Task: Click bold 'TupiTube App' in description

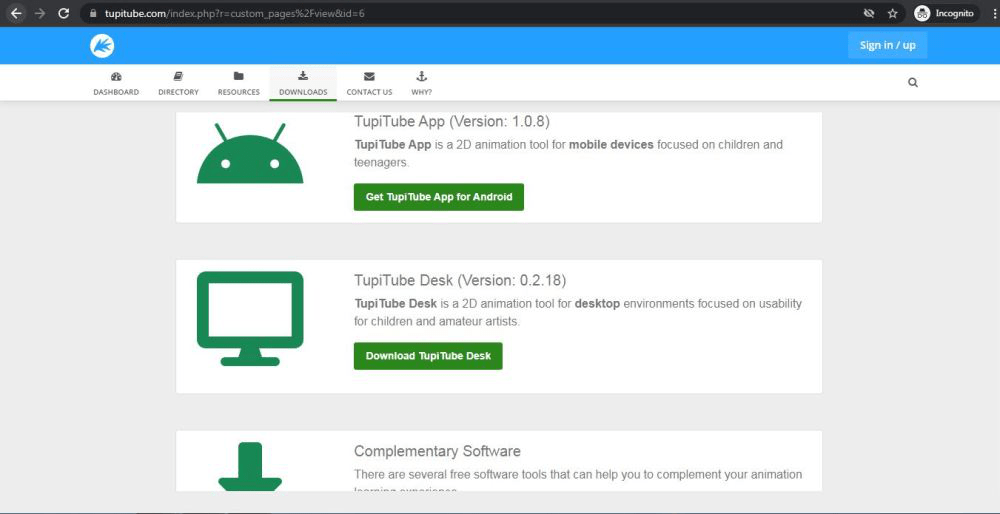Action: pyautogui.click(x=393, y=145)
